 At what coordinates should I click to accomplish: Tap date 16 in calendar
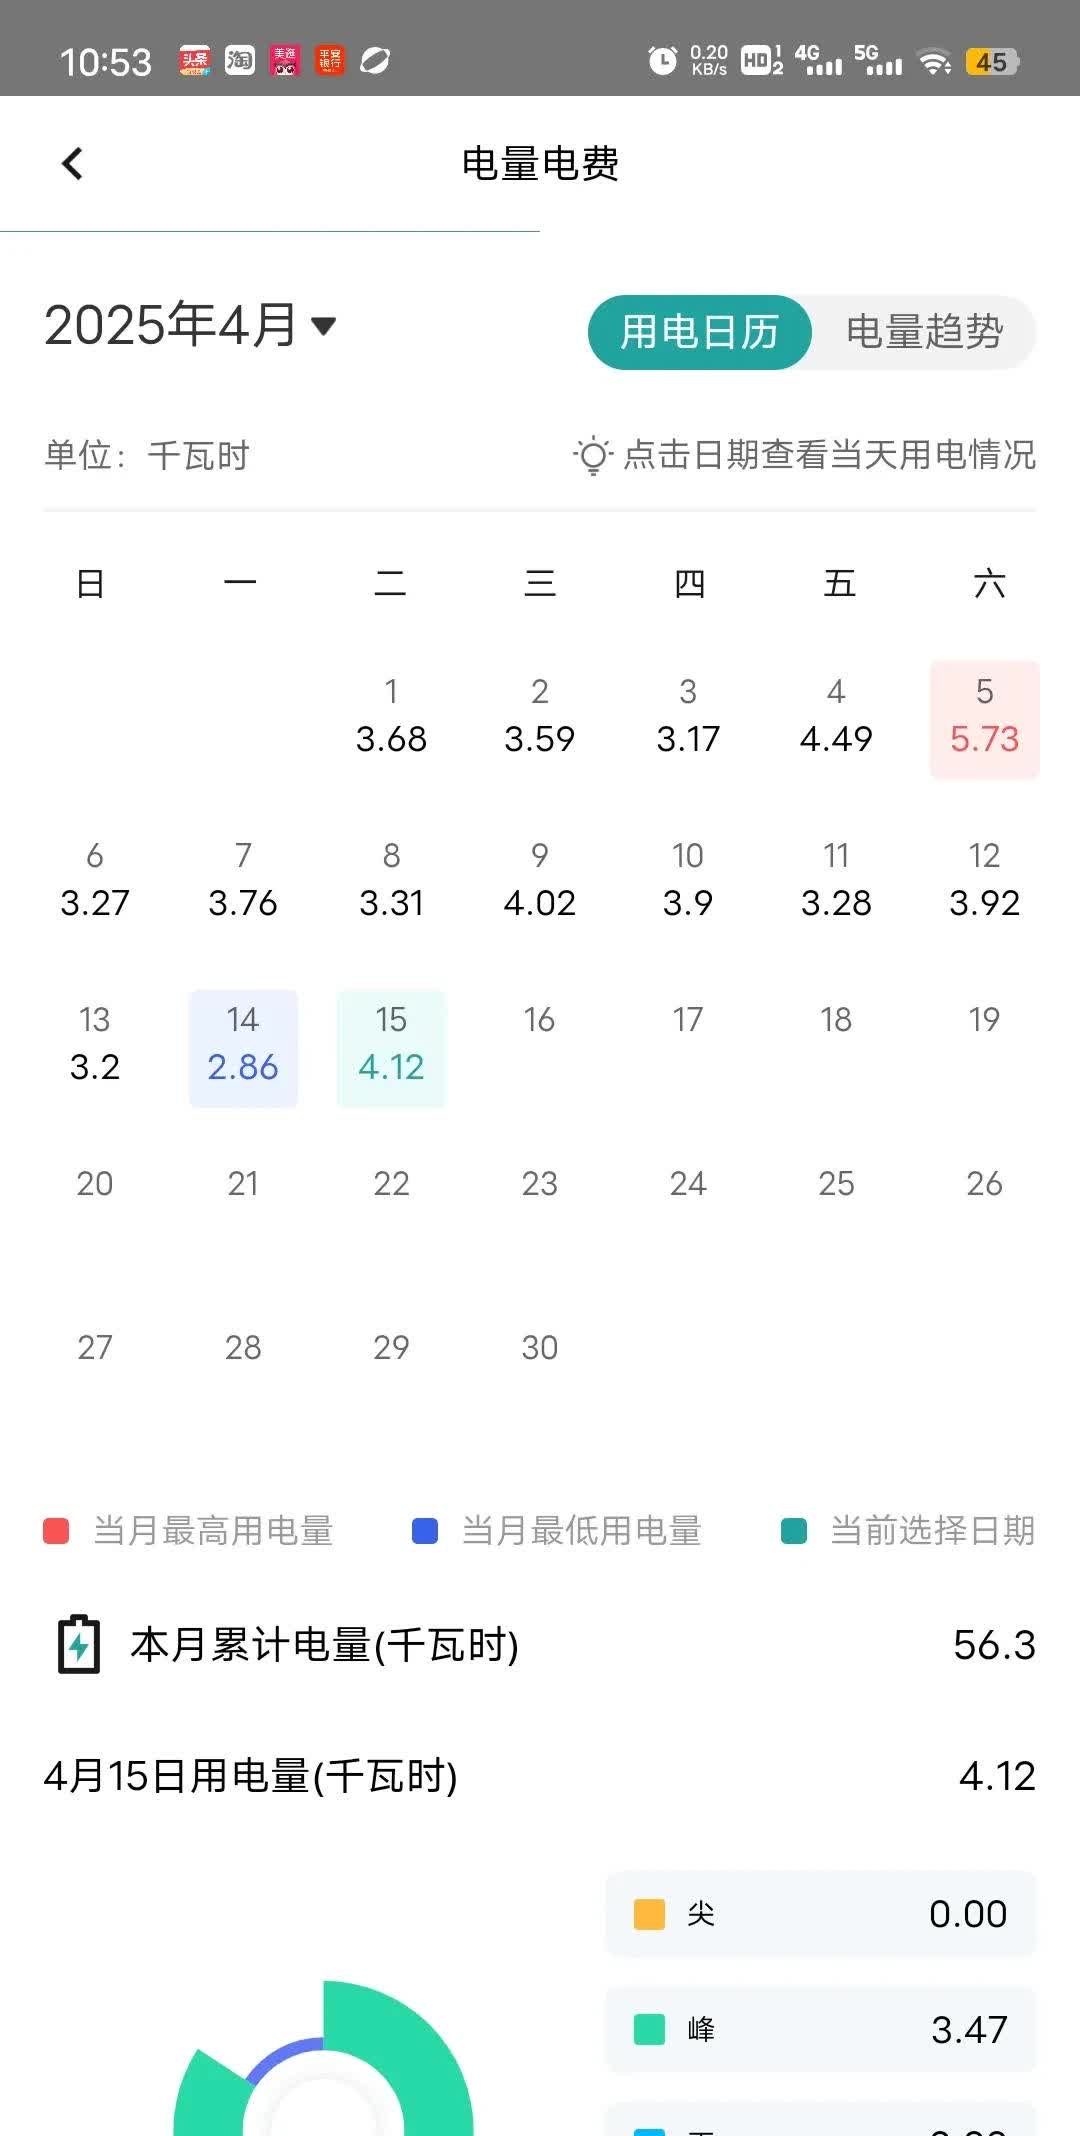540,1020
